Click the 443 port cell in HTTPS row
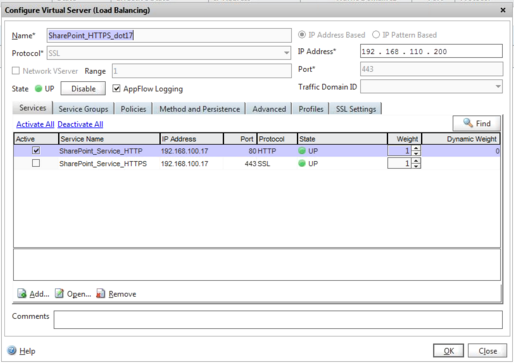 (x=250, y=164)
